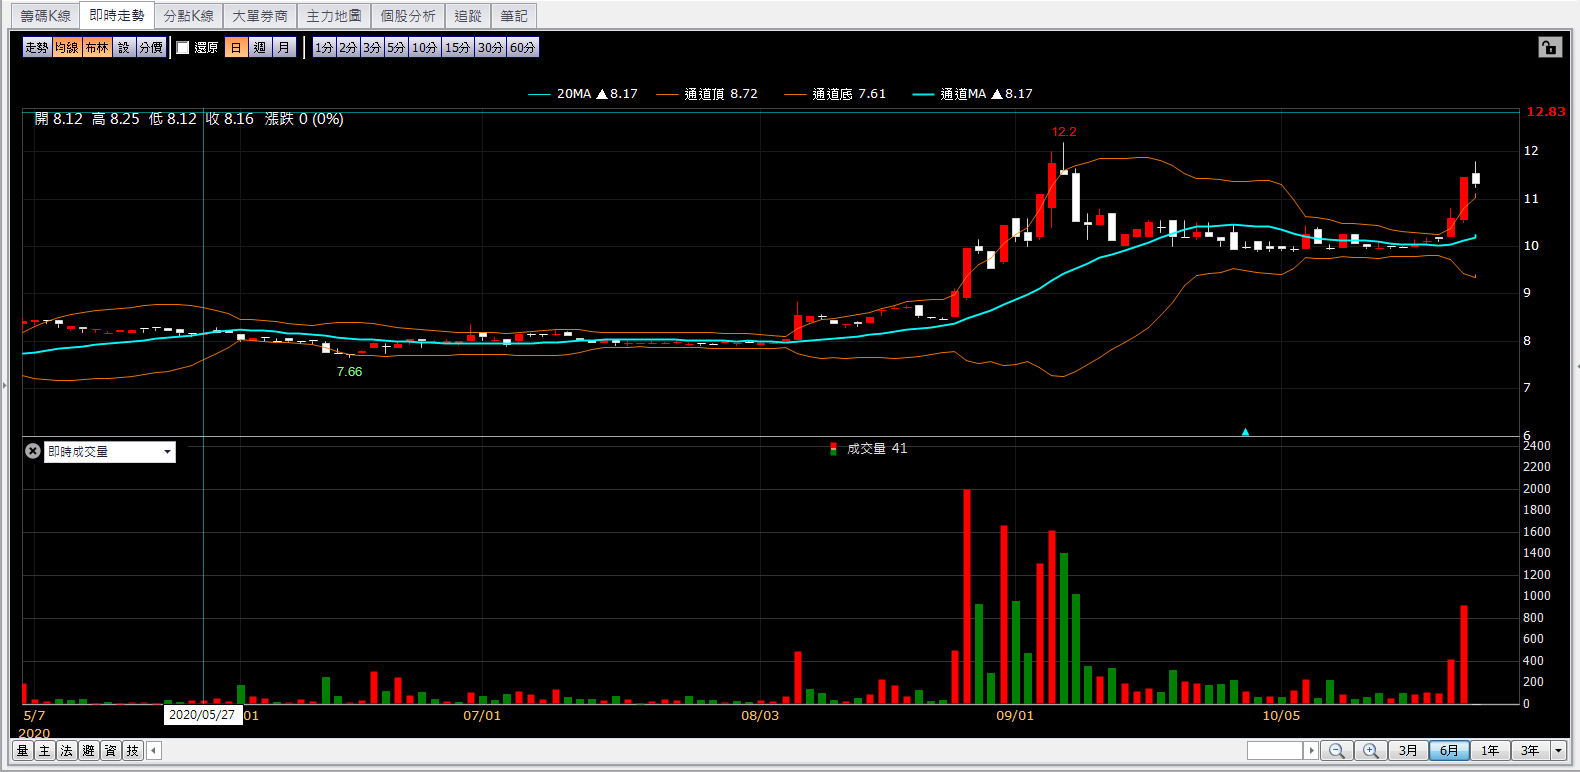Image resolution: width=1580 pixels, height=772 pixels.
Task: Click the 12.2 high price label
Action: pos(1064,132)
